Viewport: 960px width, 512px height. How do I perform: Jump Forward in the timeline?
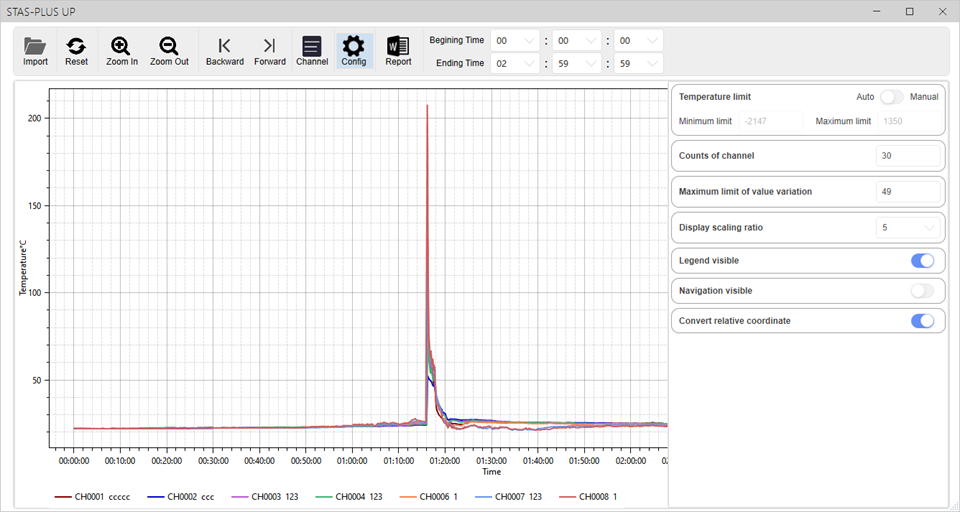pos(269,51)
